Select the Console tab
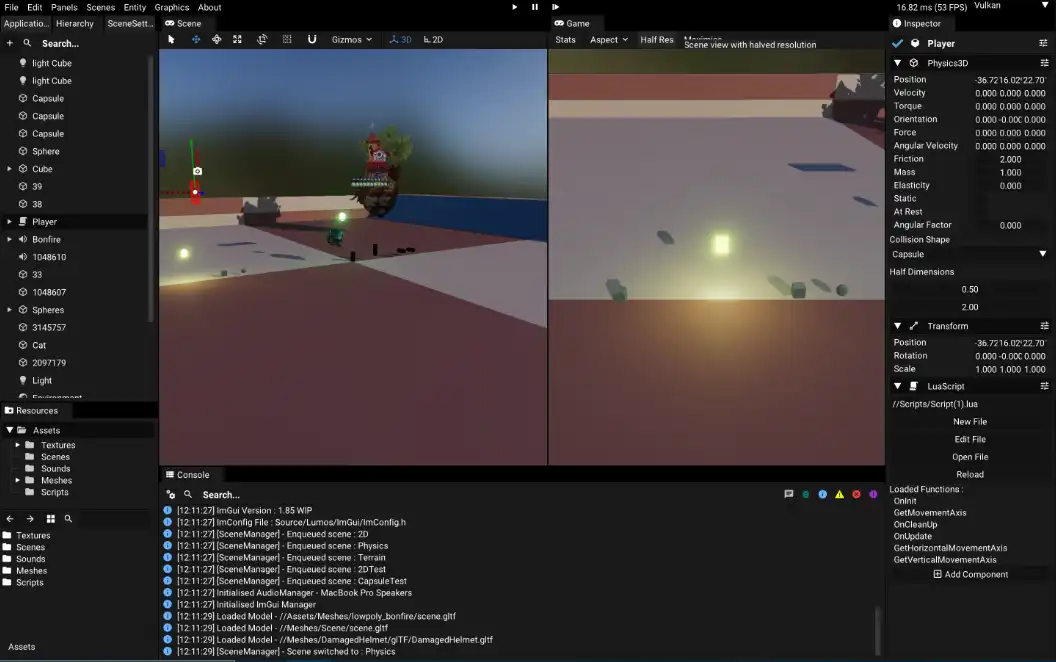Viewport: 1056px width, 662px height. click(188, 475)
